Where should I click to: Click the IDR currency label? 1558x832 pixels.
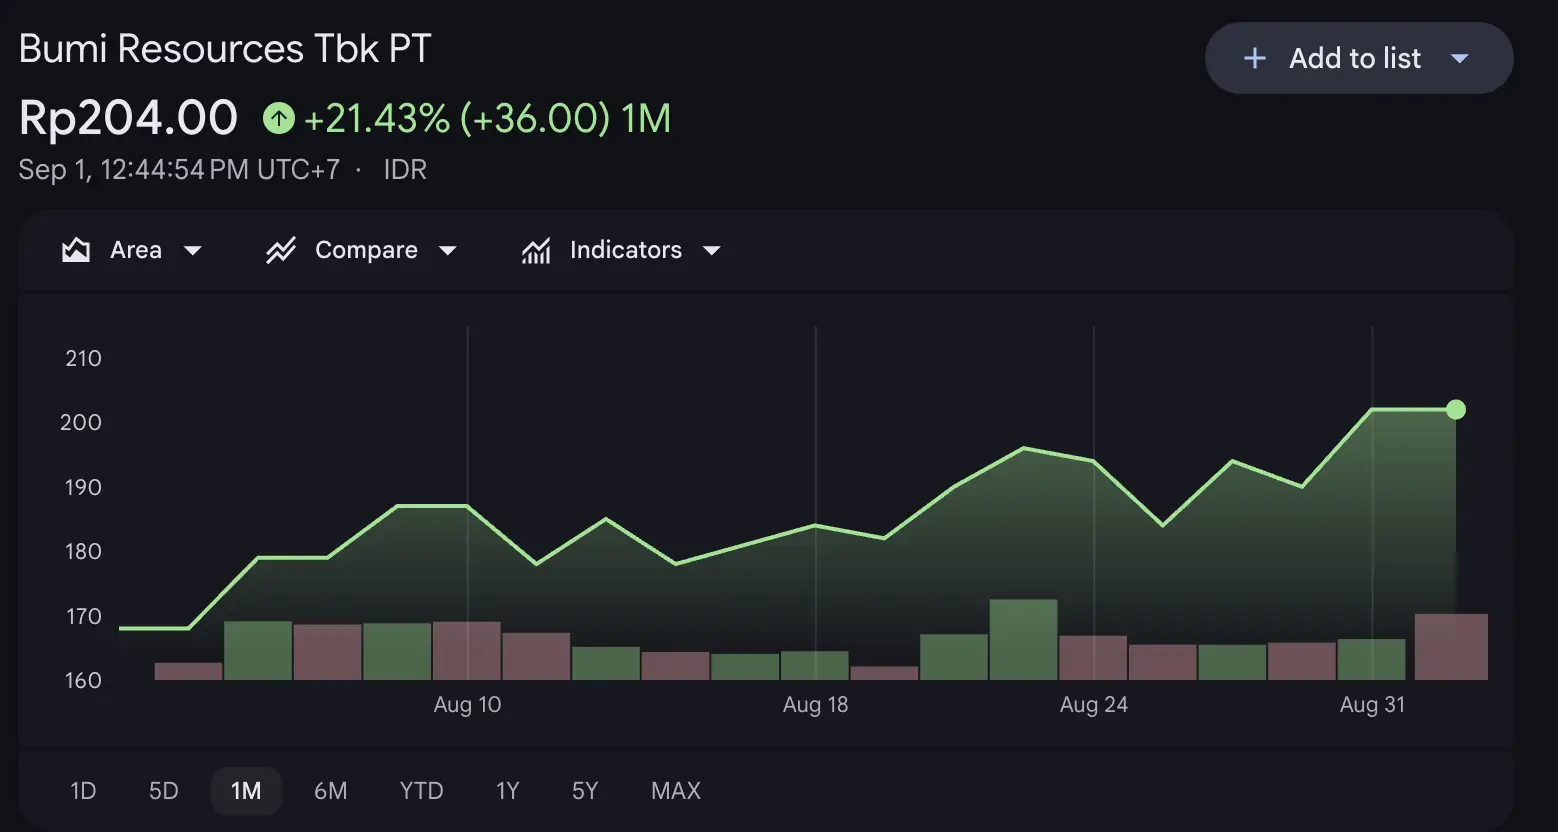tap(405, 170)
